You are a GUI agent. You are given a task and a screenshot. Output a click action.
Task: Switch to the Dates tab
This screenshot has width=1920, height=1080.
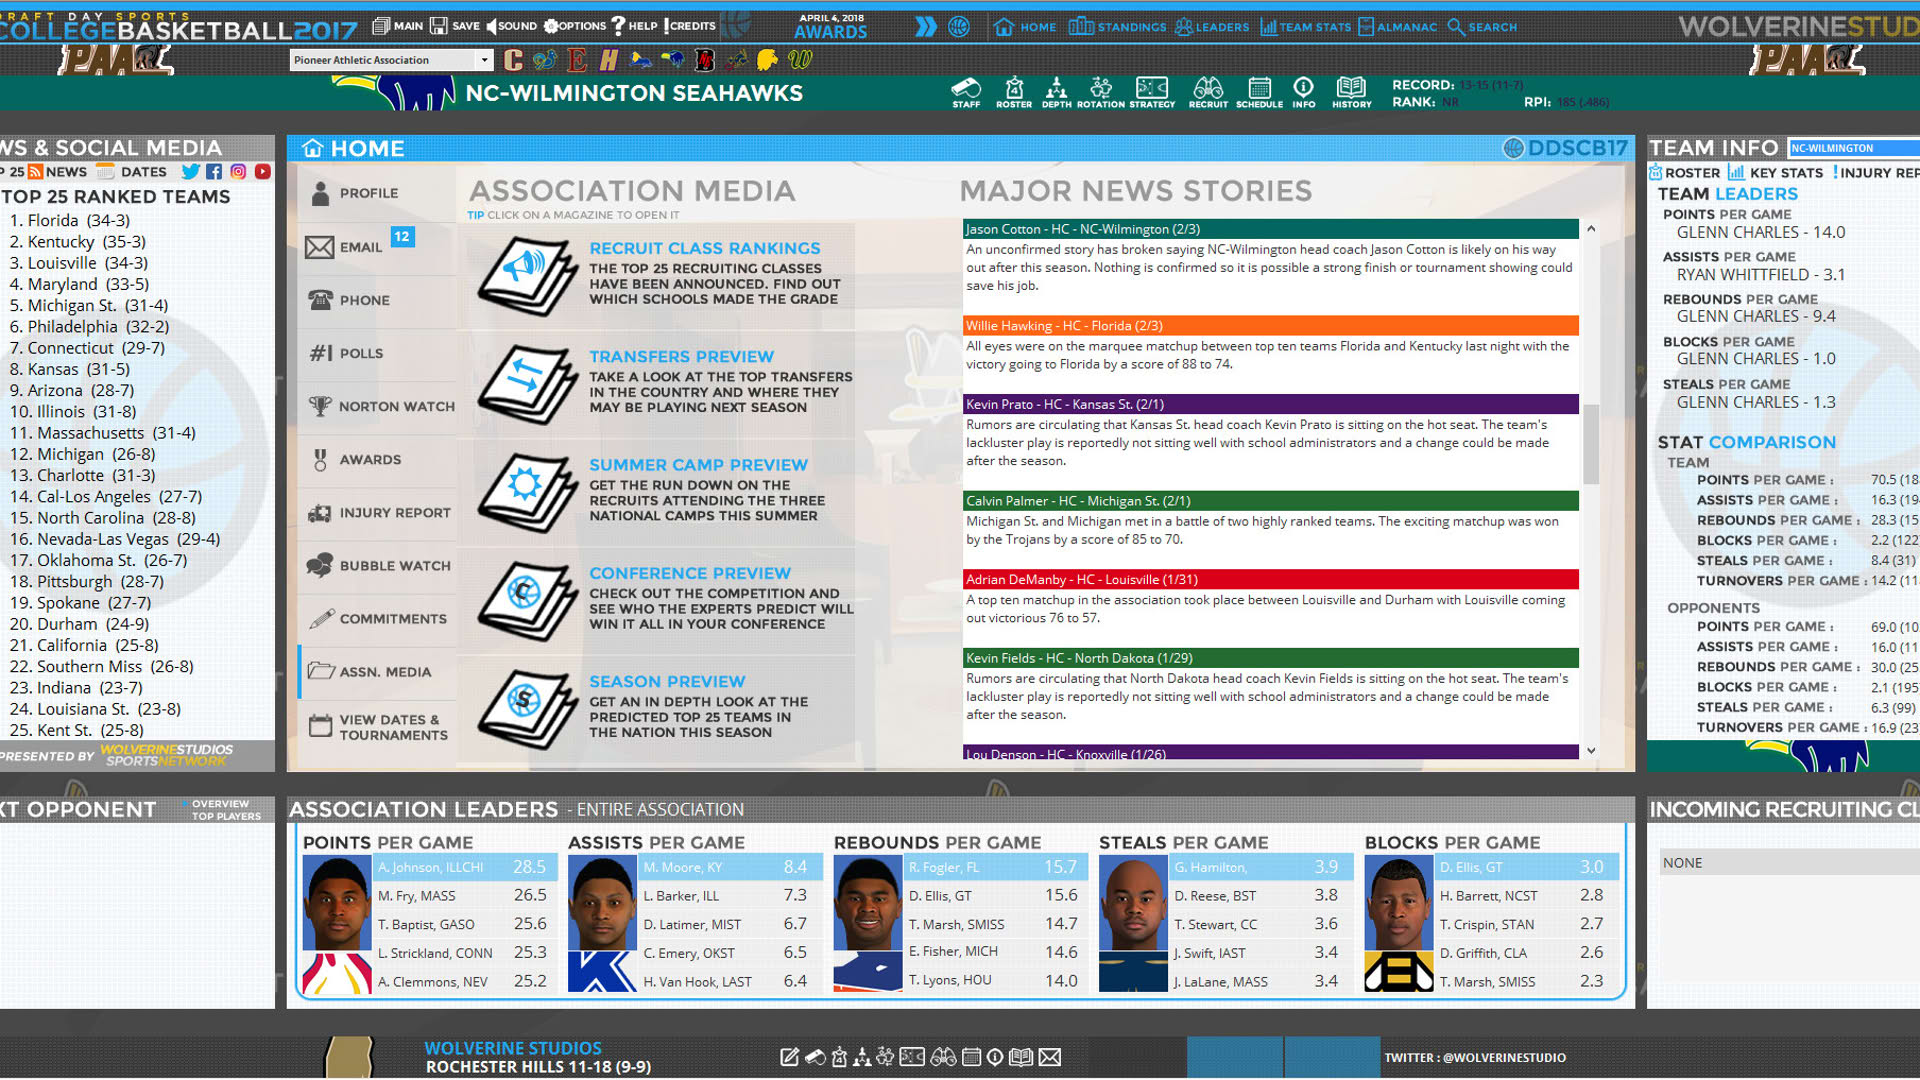131,172
